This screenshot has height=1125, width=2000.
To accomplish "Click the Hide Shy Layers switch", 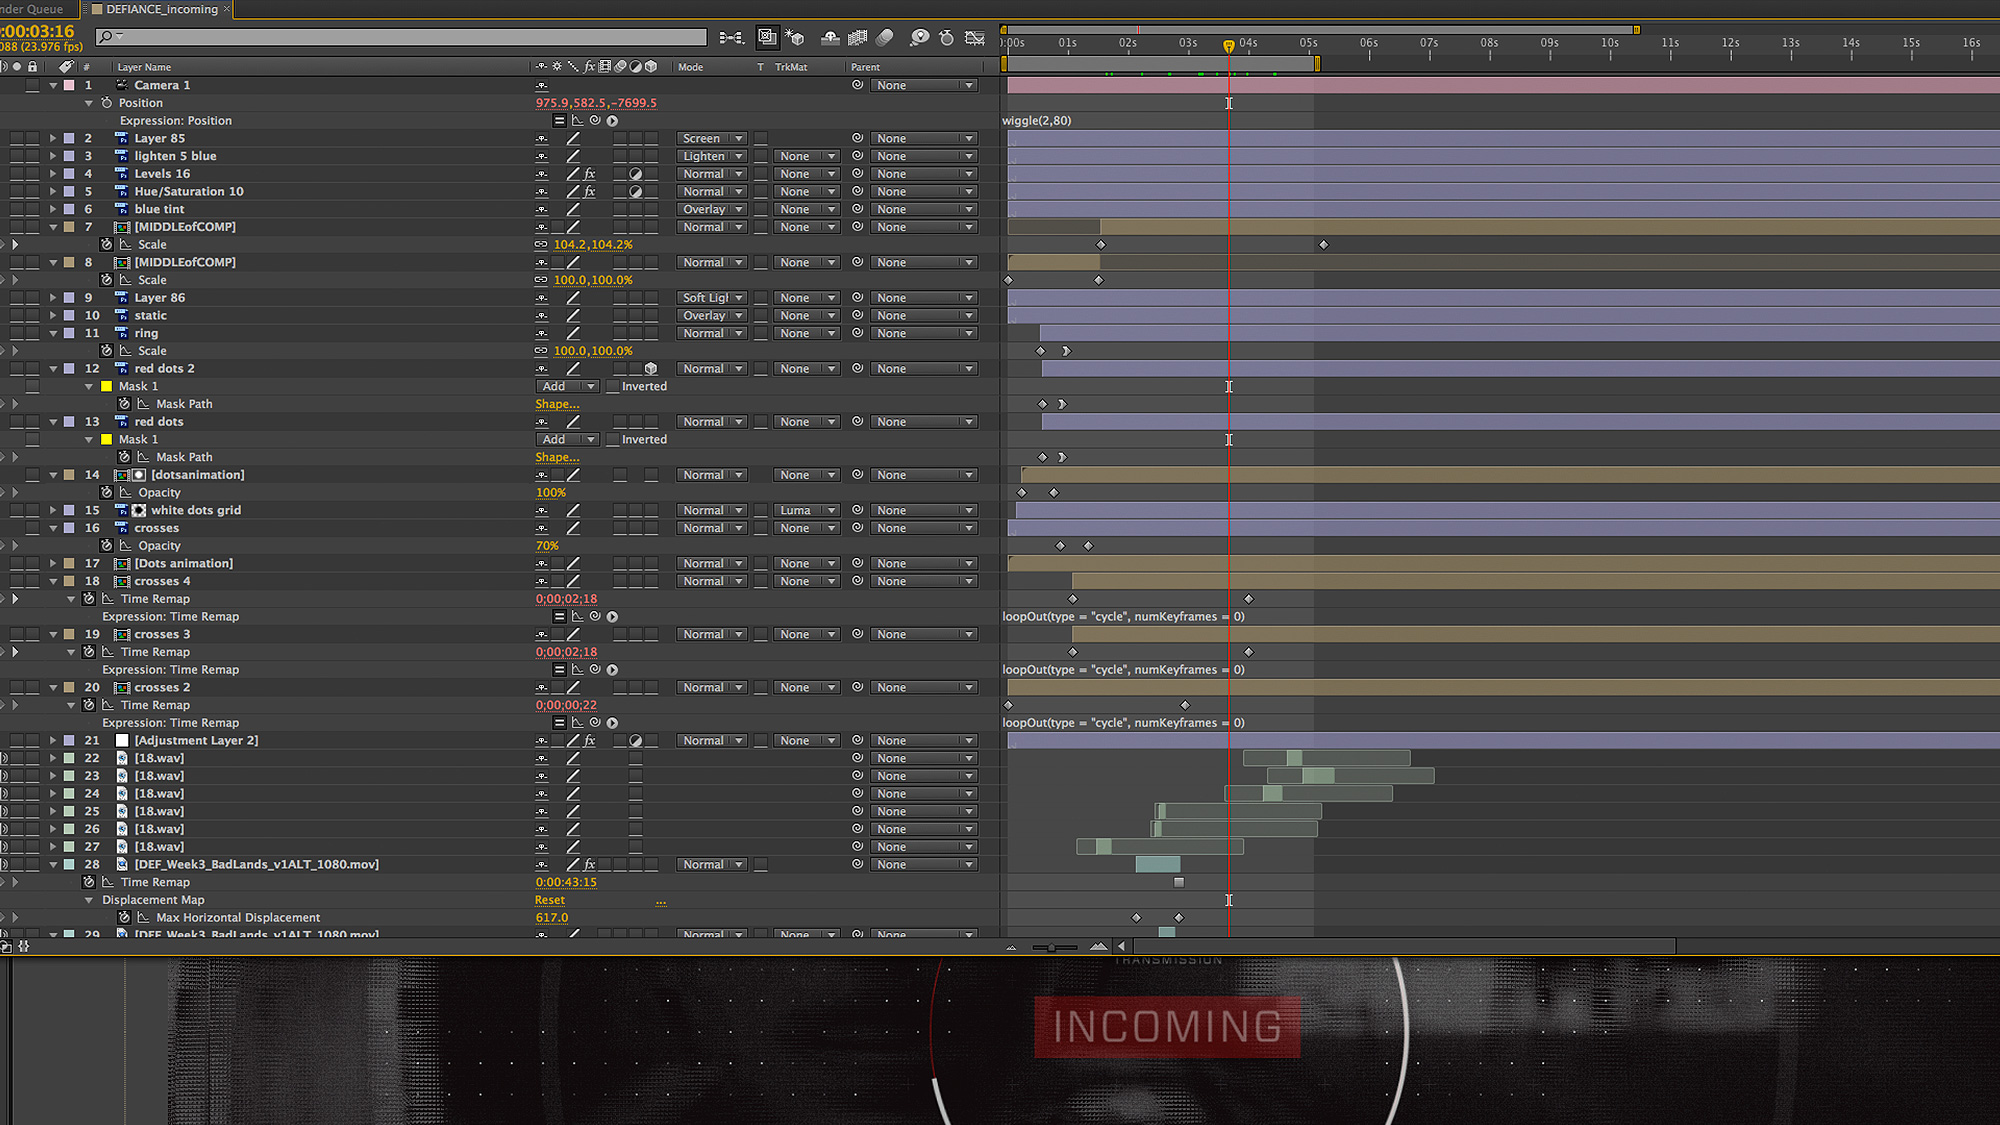I will [830, 38].
